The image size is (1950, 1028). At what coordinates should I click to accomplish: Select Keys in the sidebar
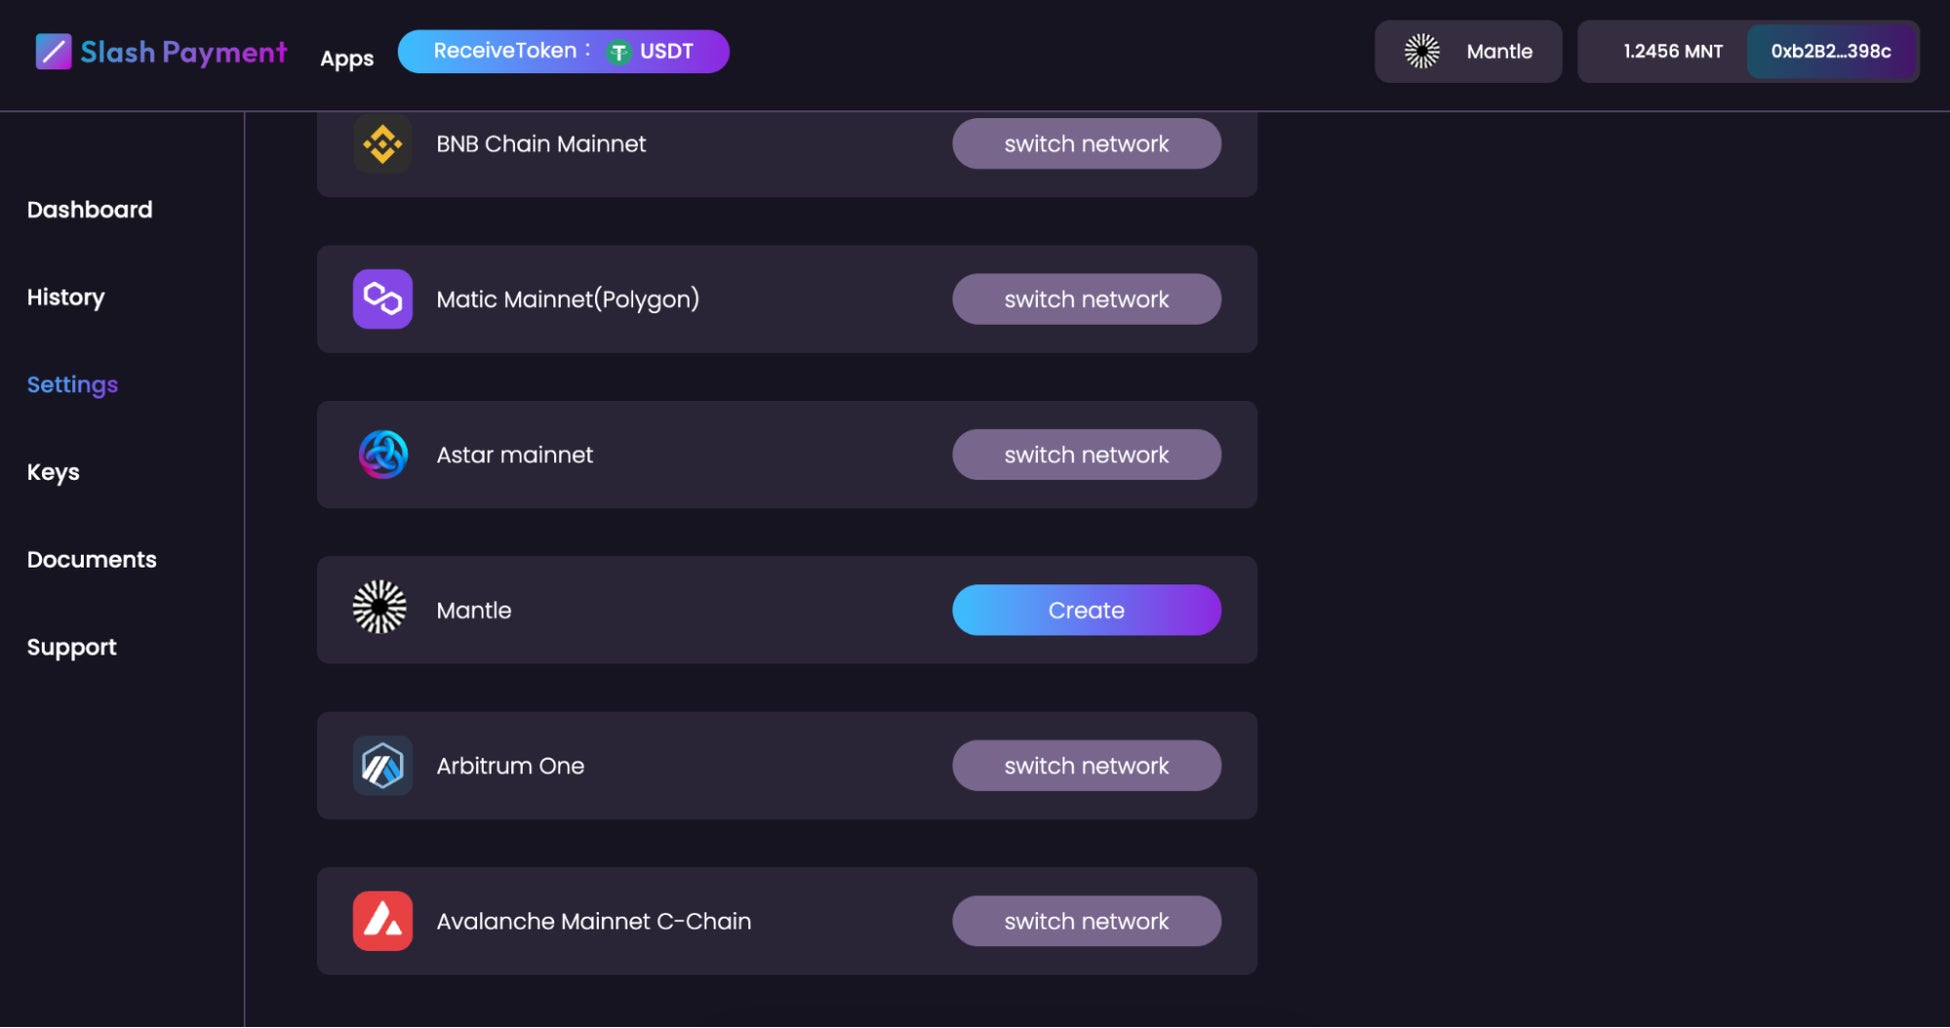pyautogui.click(x=53, y=472)
